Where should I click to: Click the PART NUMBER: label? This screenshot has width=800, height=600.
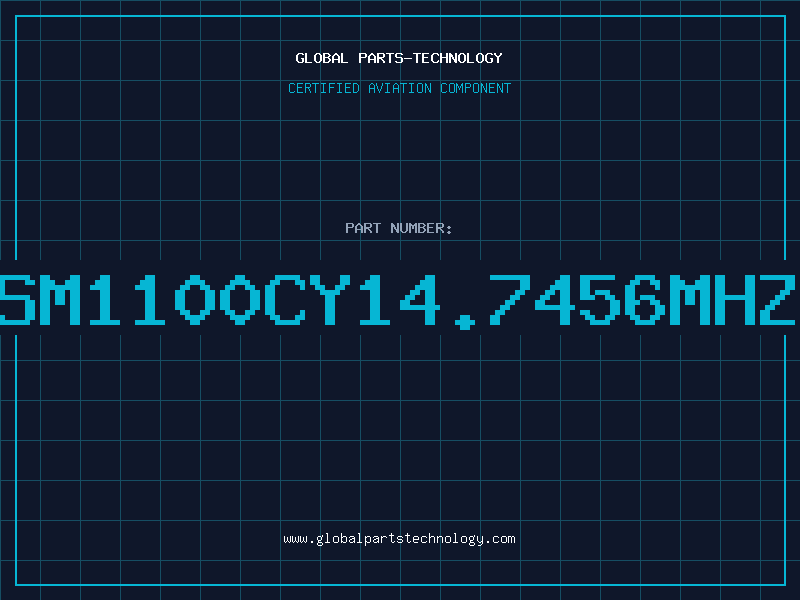point(398,228)
